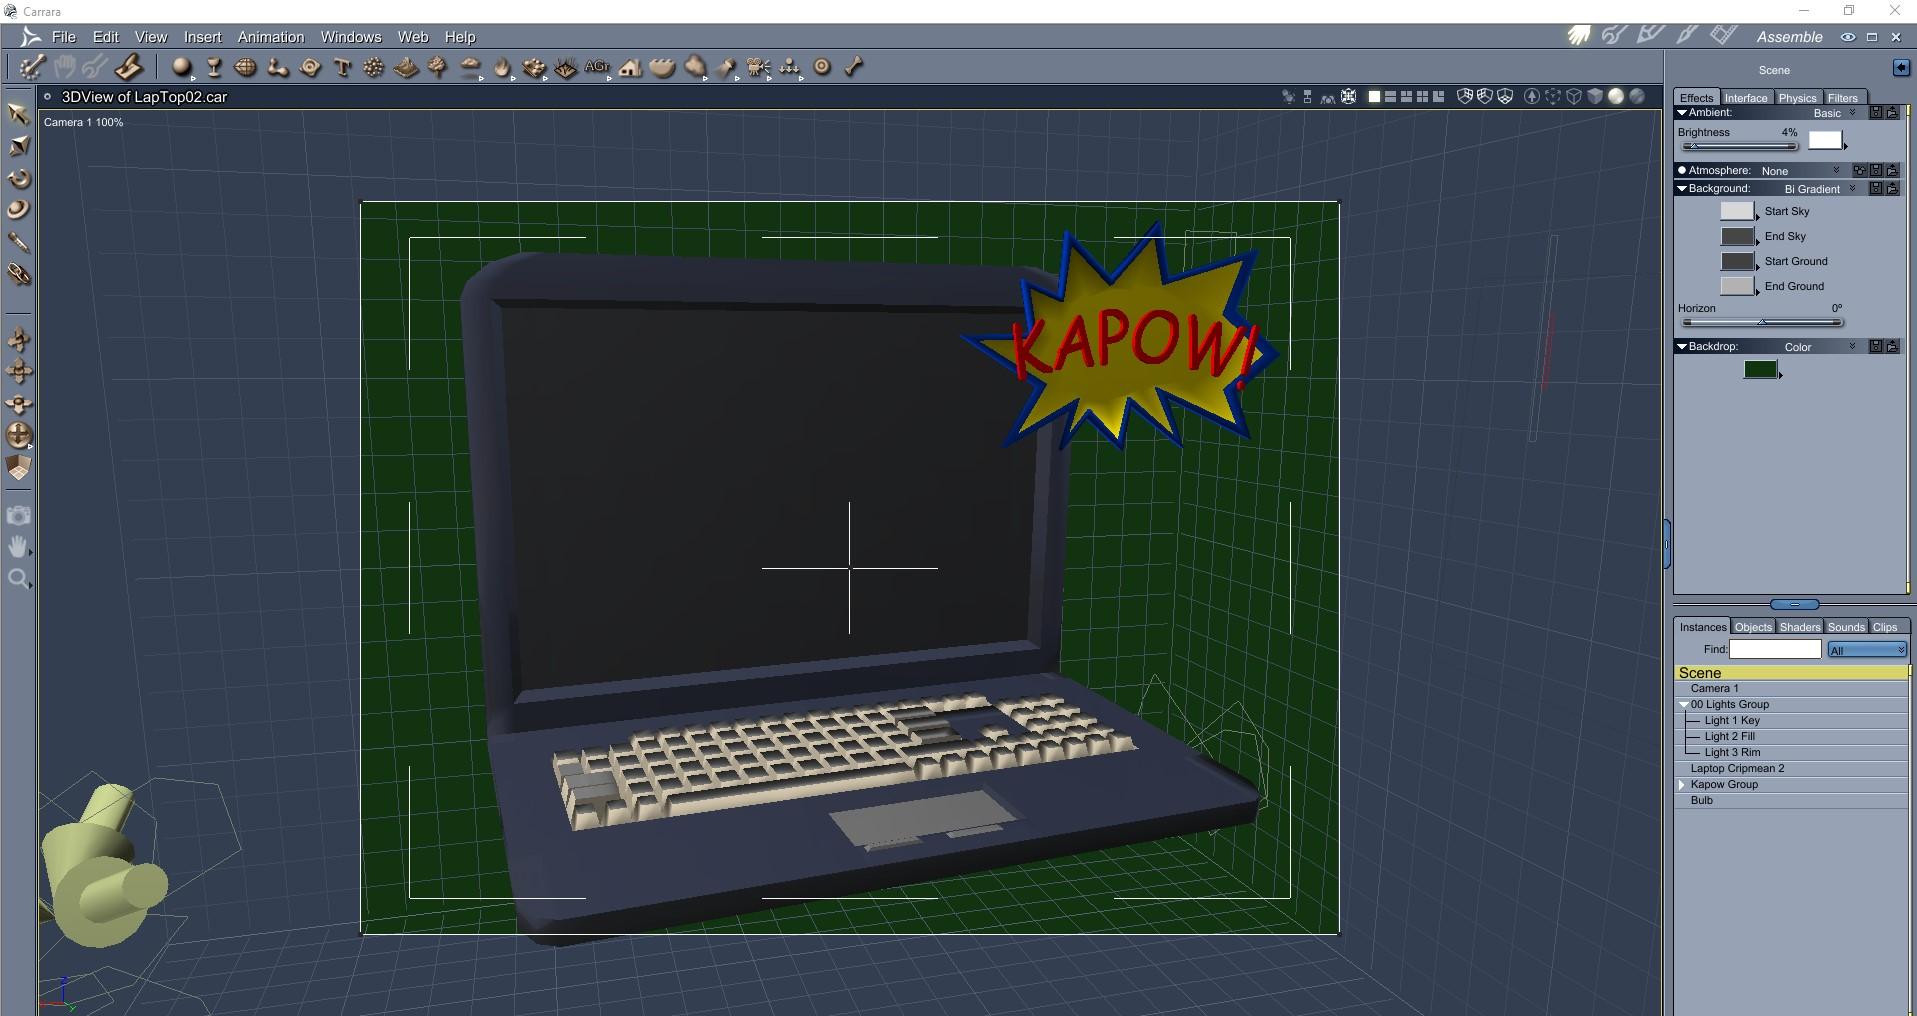1917x1016 pixels.
Task: Insert a plant using the tree icon
Action: tap(437, 67)
